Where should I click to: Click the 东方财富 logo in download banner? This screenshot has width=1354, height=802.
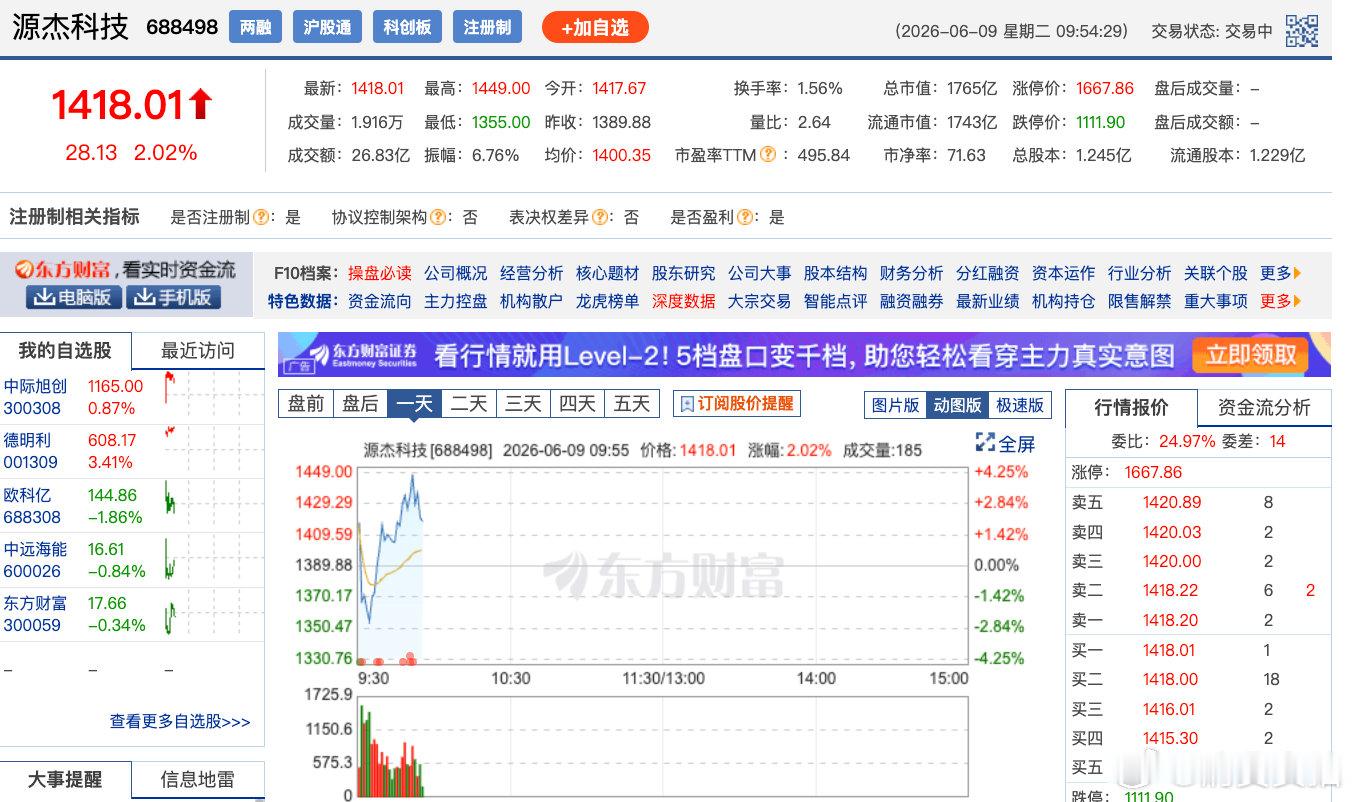pyautogui.click(x=62, y=270)
